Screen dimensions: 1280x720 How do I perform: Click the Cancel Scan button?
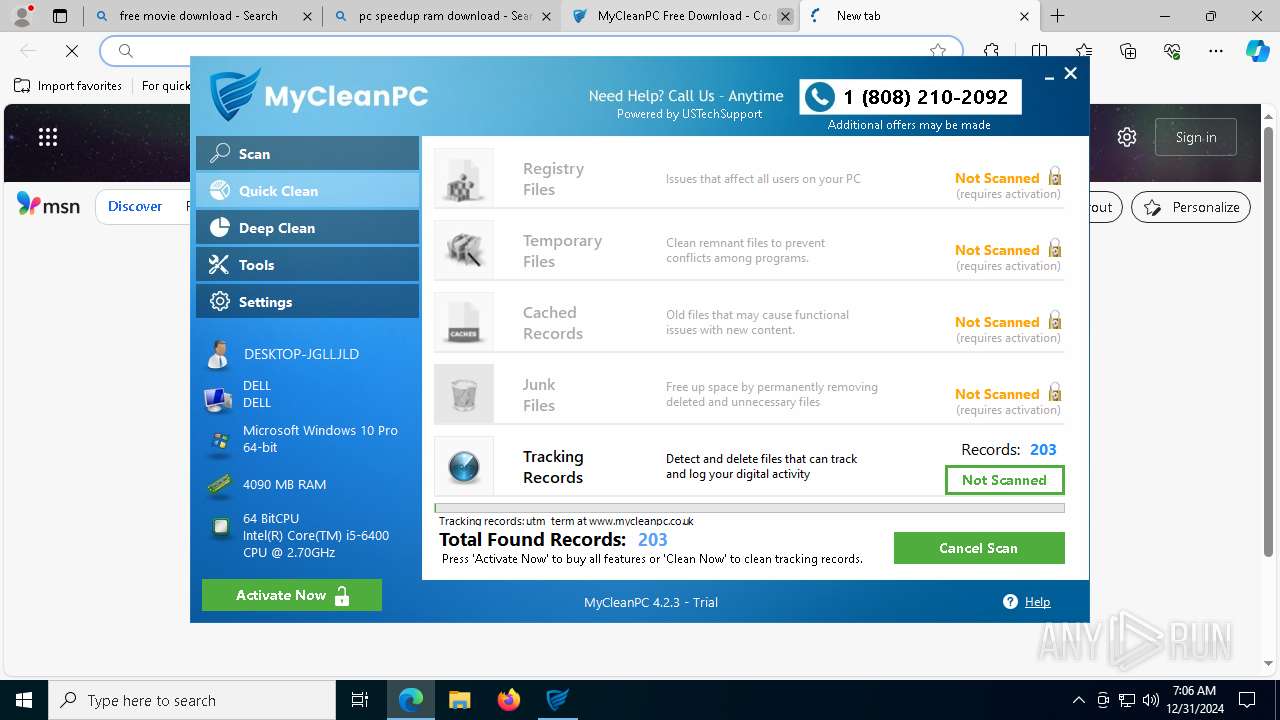tap(979, 548)
